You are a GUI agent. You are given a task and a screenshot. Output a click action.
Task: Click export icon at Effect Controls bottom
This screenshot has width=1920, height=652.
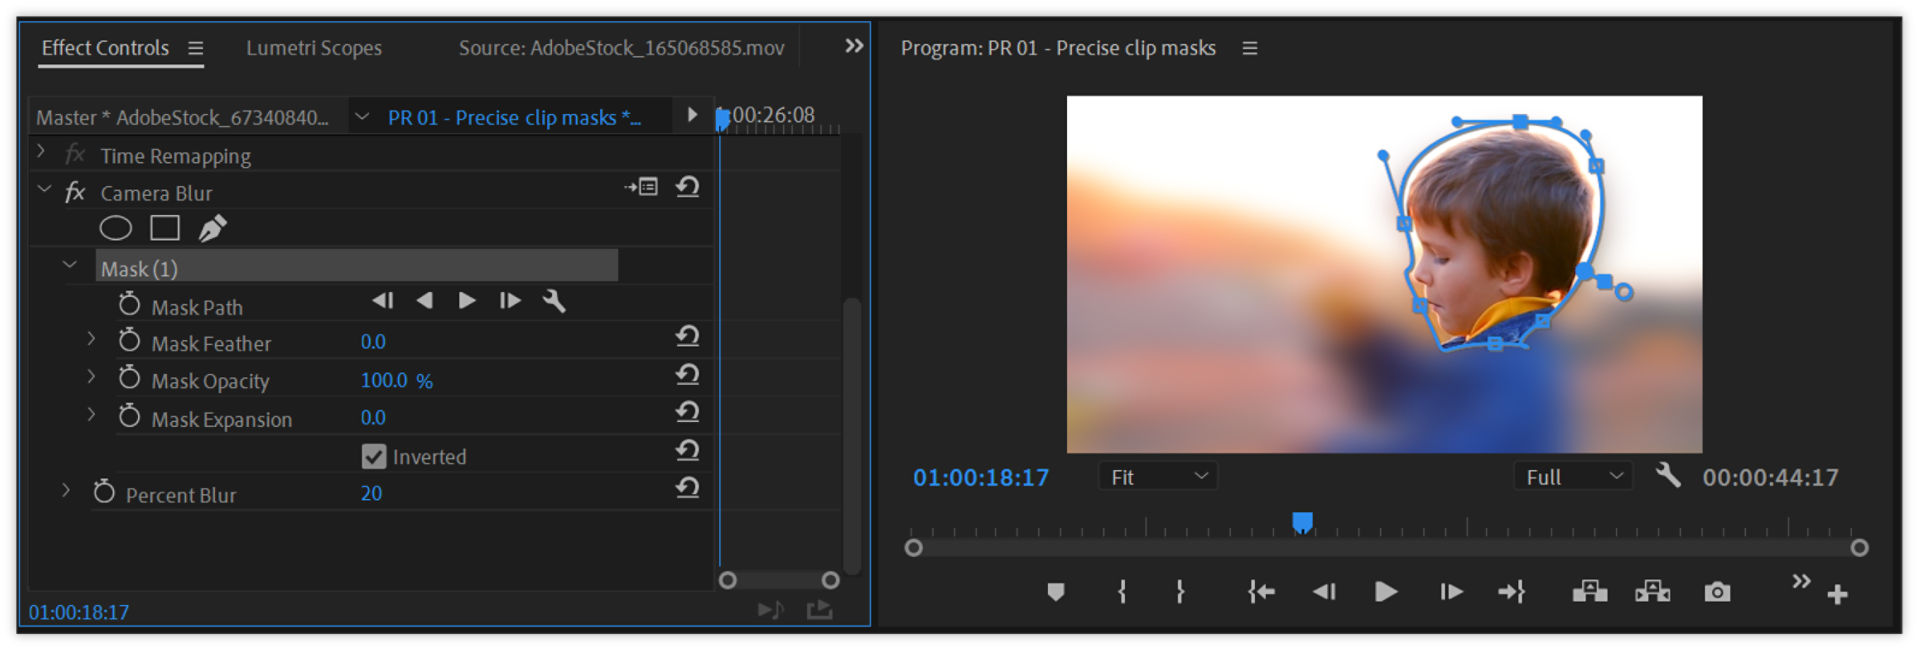(820, 609)
